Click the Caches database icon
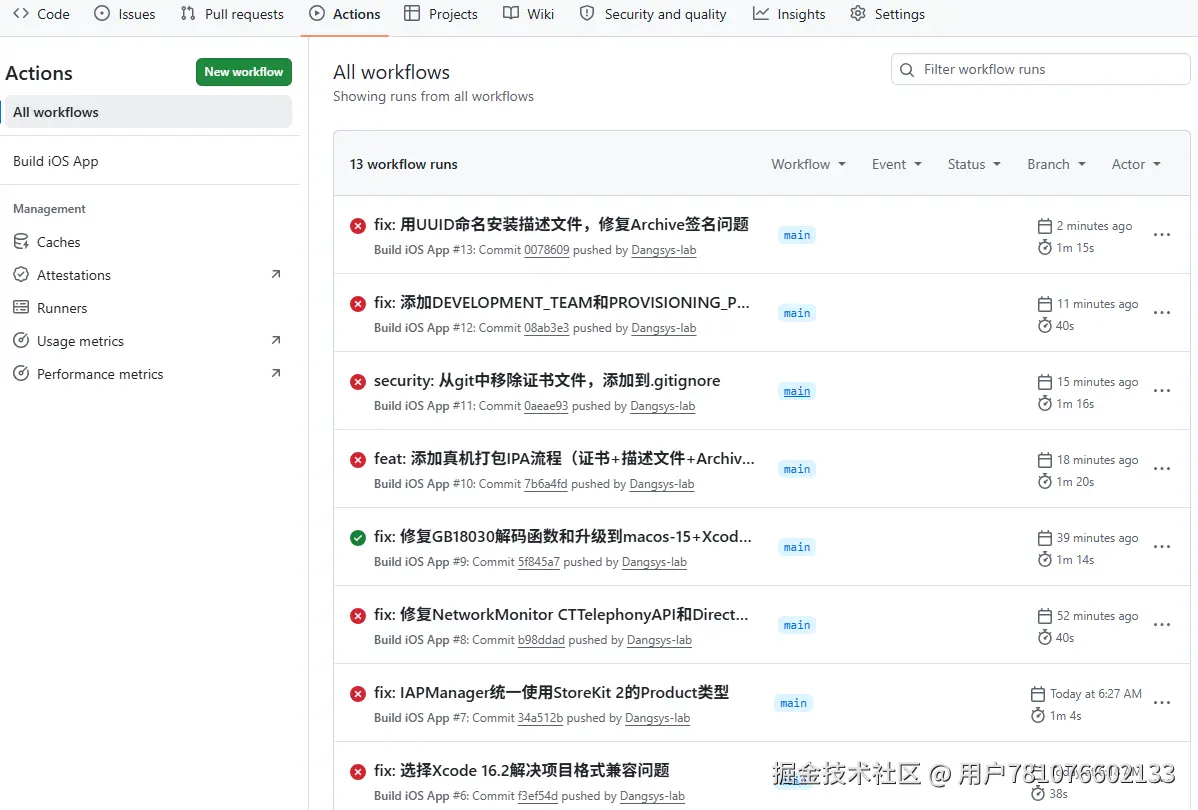Viewport: 1198px width, 810px height. coord(21,241)
